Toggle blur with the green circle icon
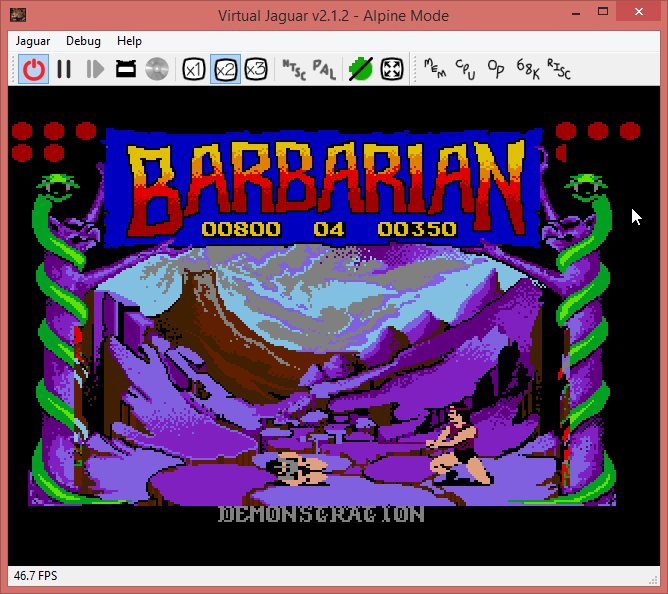 coord(361,69)
